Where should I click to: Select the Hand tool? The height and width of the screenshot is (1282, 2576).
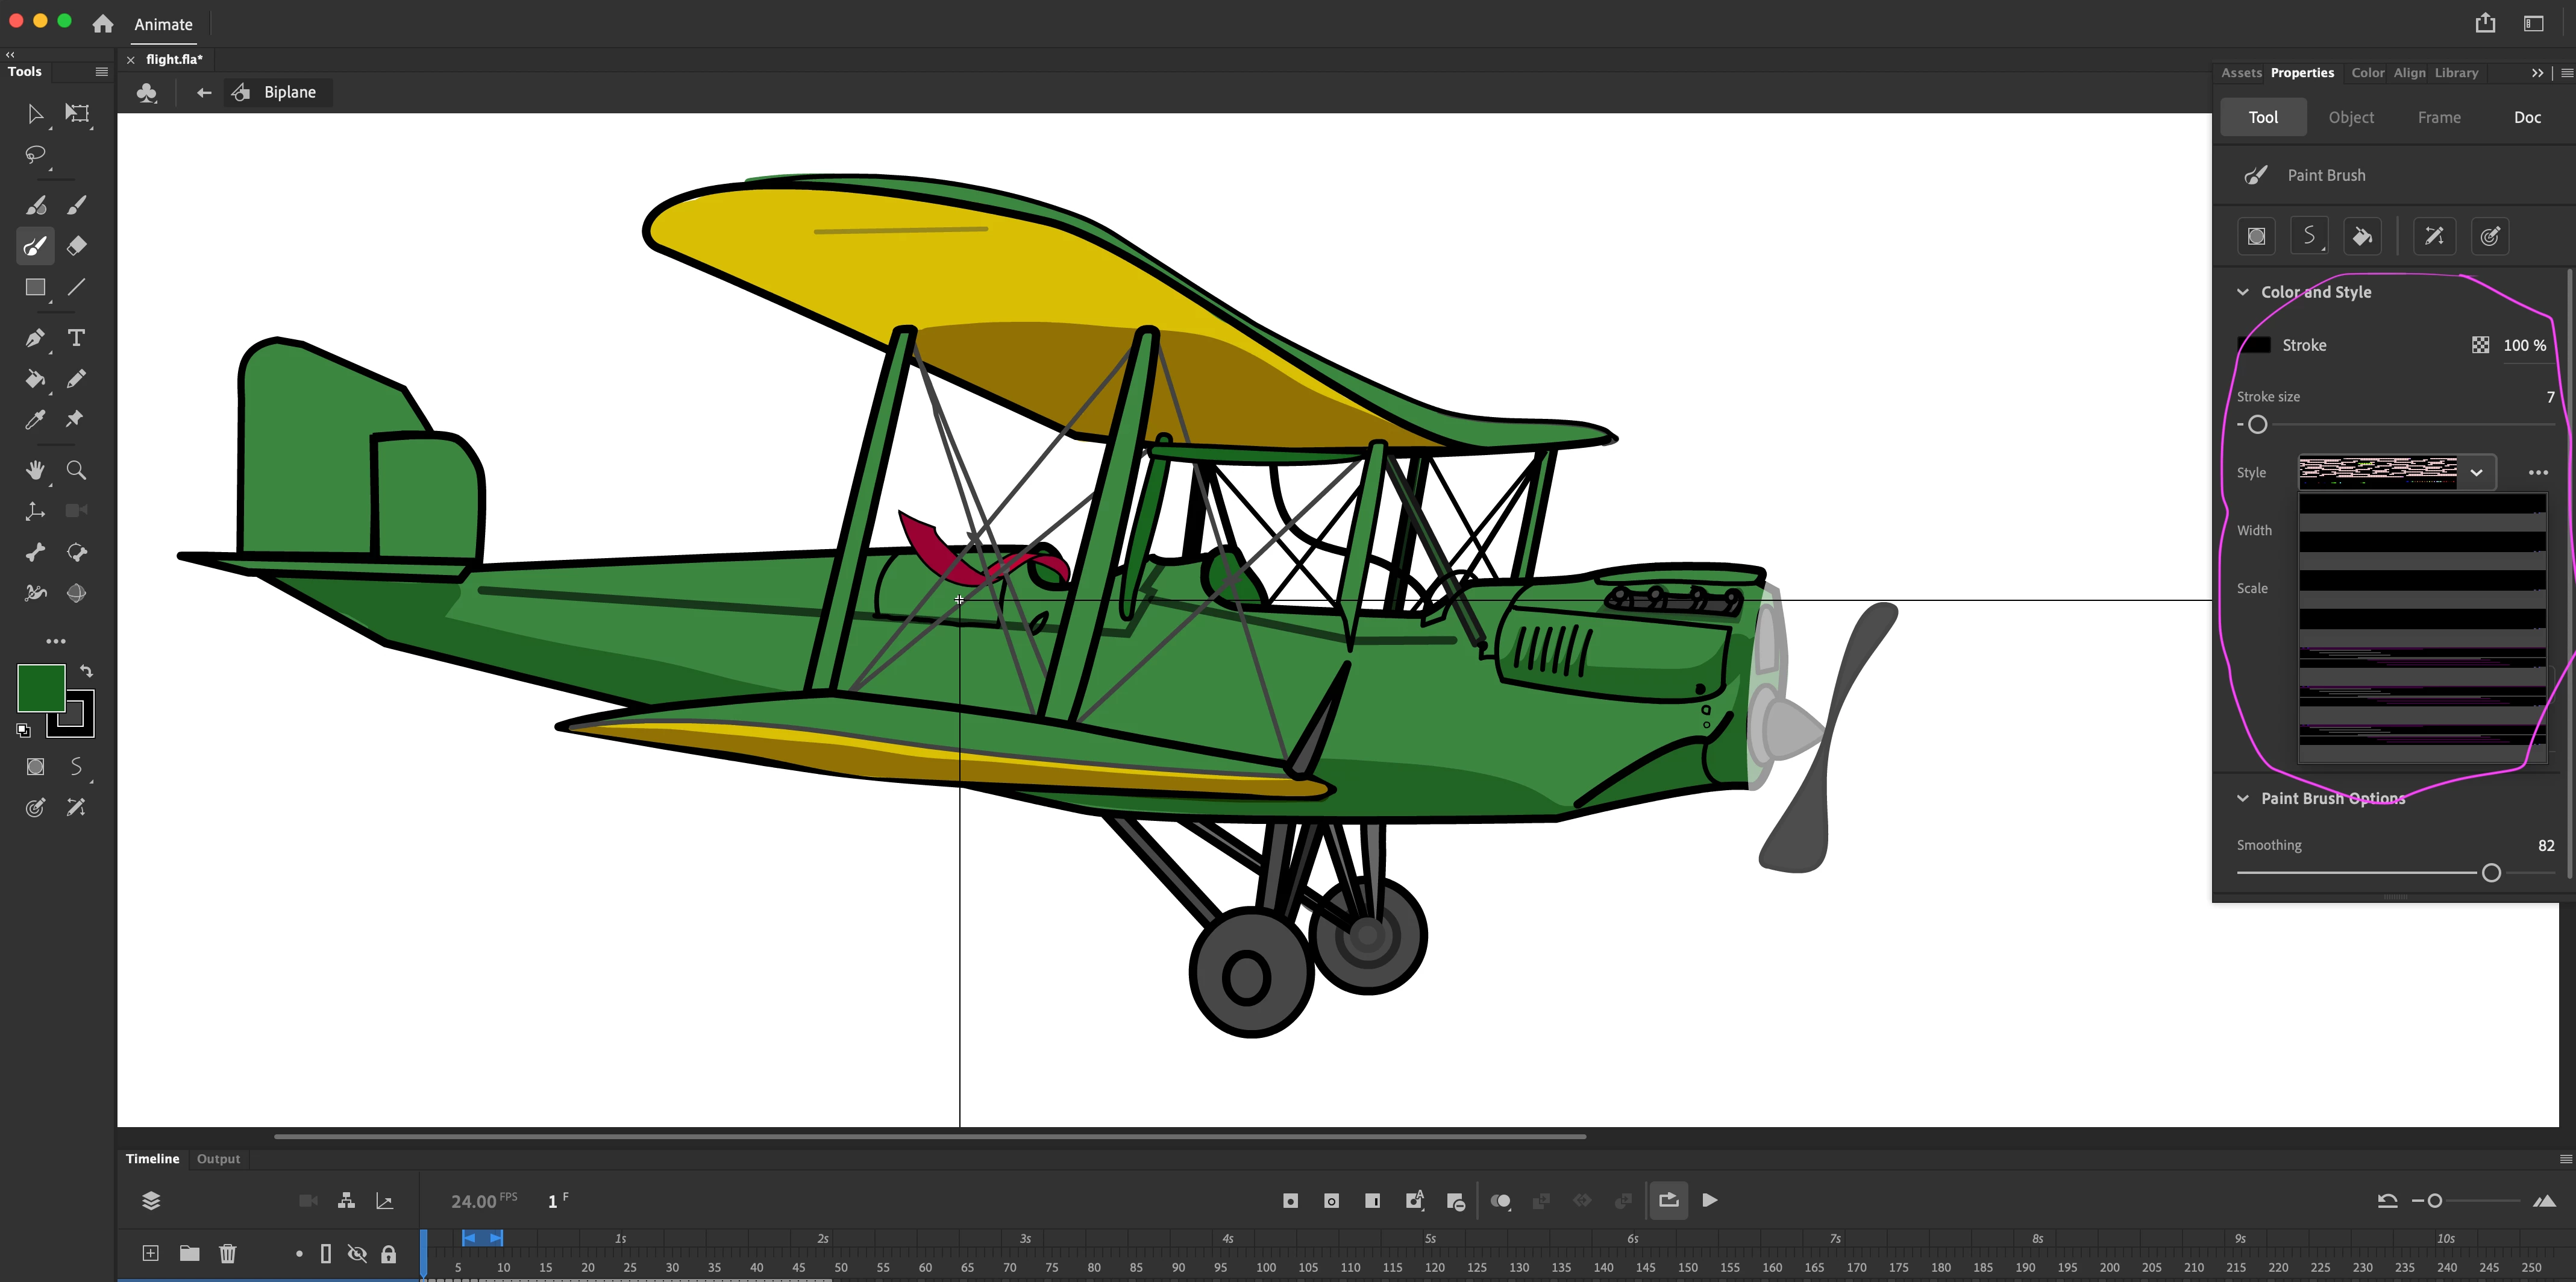[x=35, y=470]
